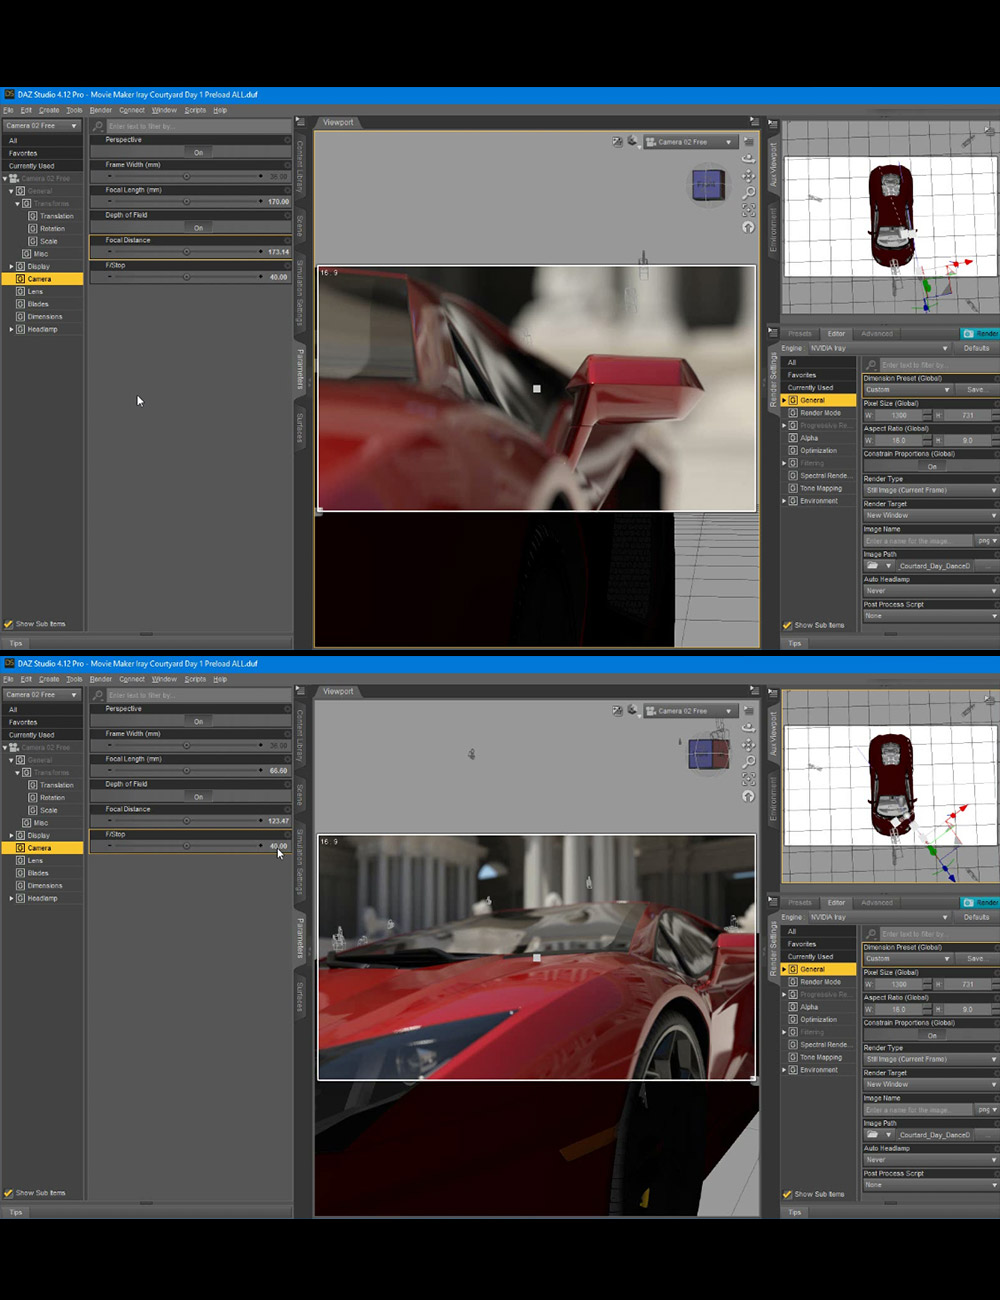Click the Image Name input field
Screen dimensions: 1000x1300
(917, 541)
